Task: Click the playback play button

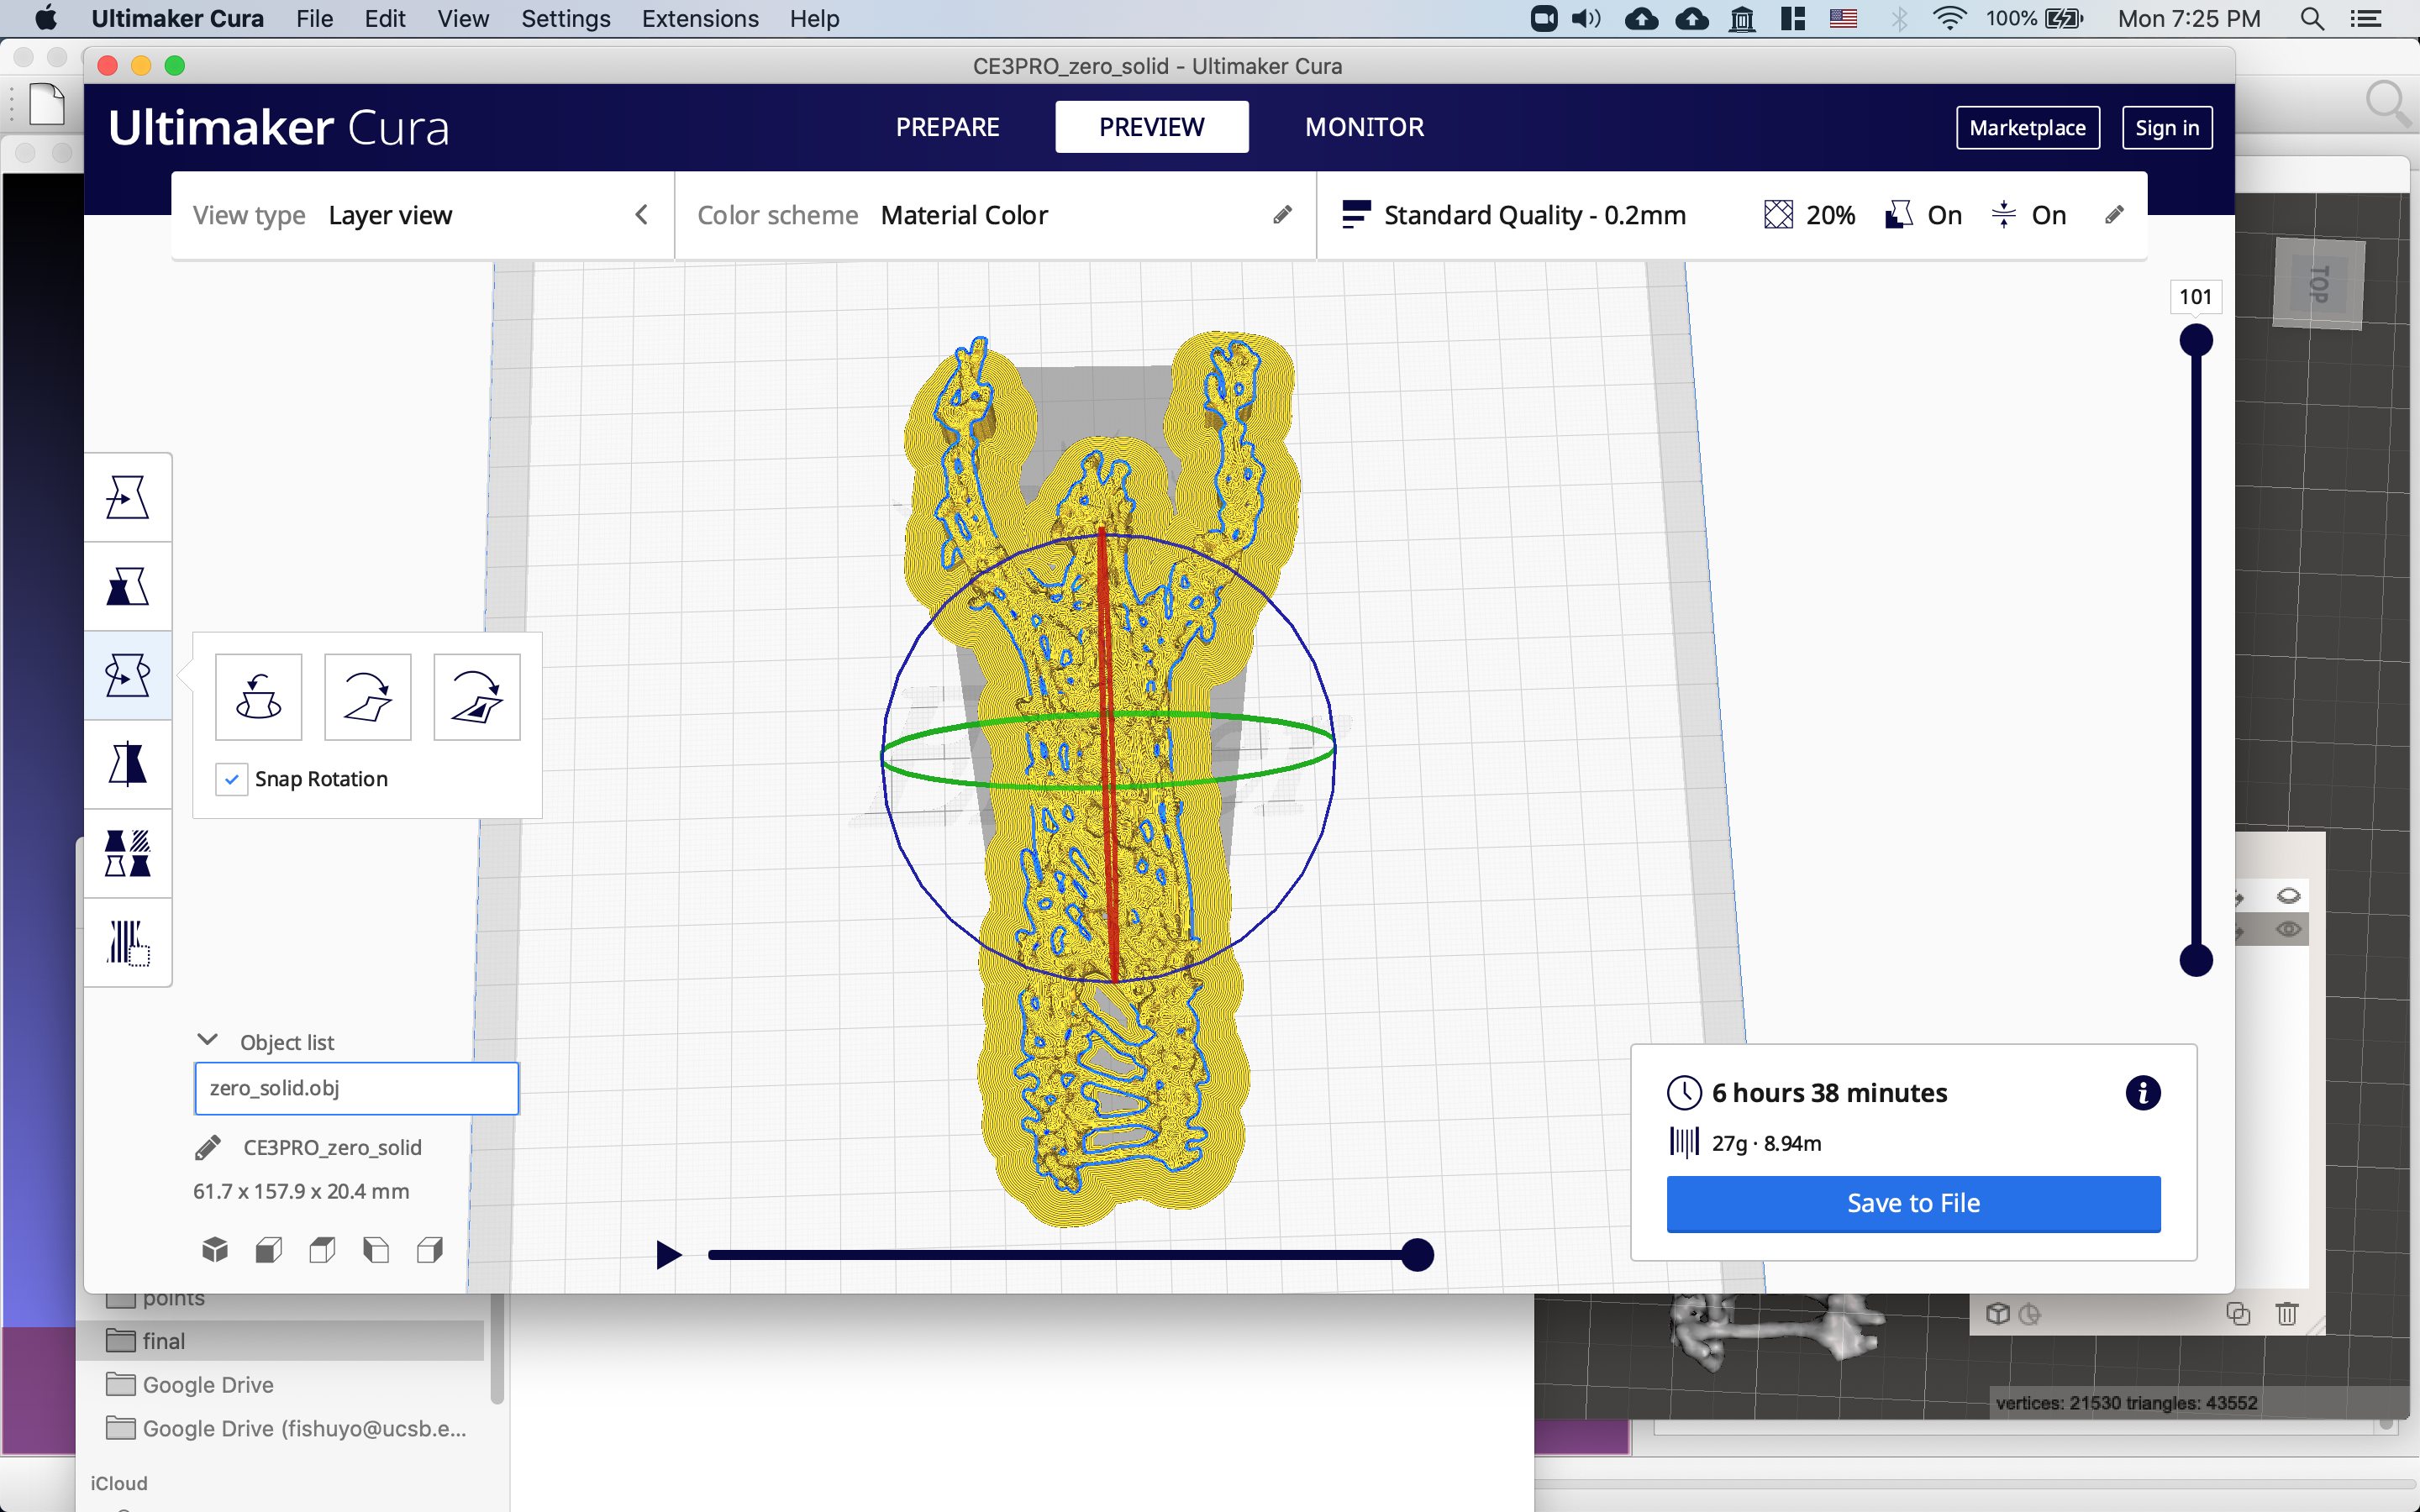Action: point(667,1252)
